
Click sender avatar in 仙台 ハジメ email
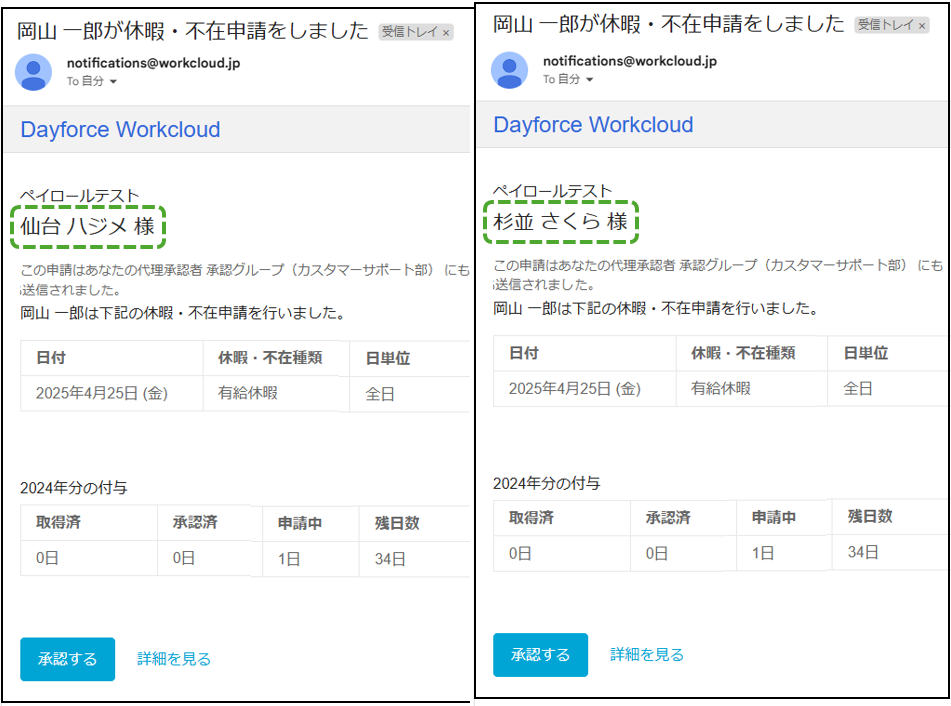click(x=35, y=72)
